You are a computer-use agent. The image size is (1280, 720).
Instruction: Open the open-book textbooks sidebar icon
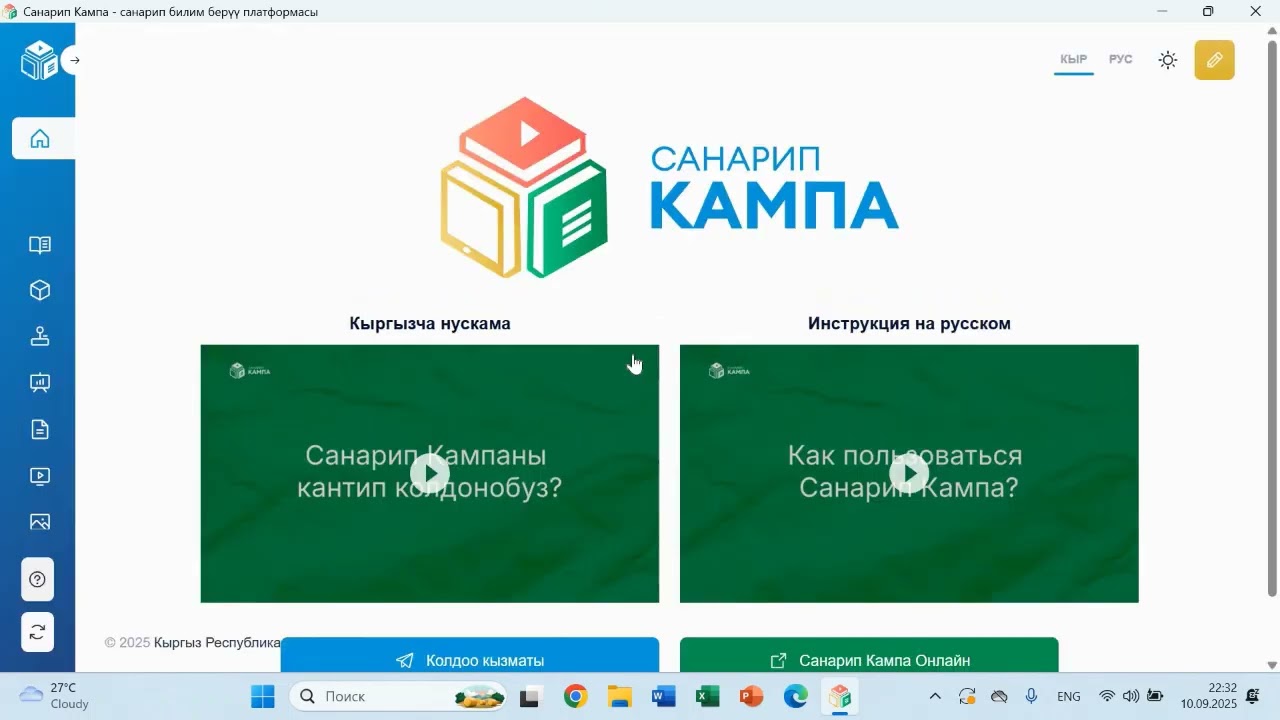40,245
